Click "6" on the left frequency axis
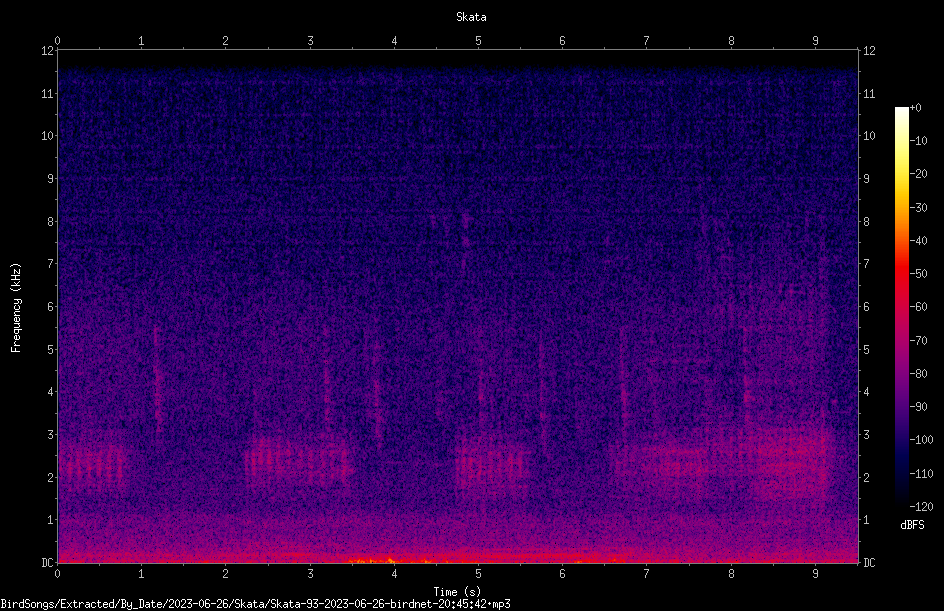Viewport: 944px width, 611px height. [50, 306]
